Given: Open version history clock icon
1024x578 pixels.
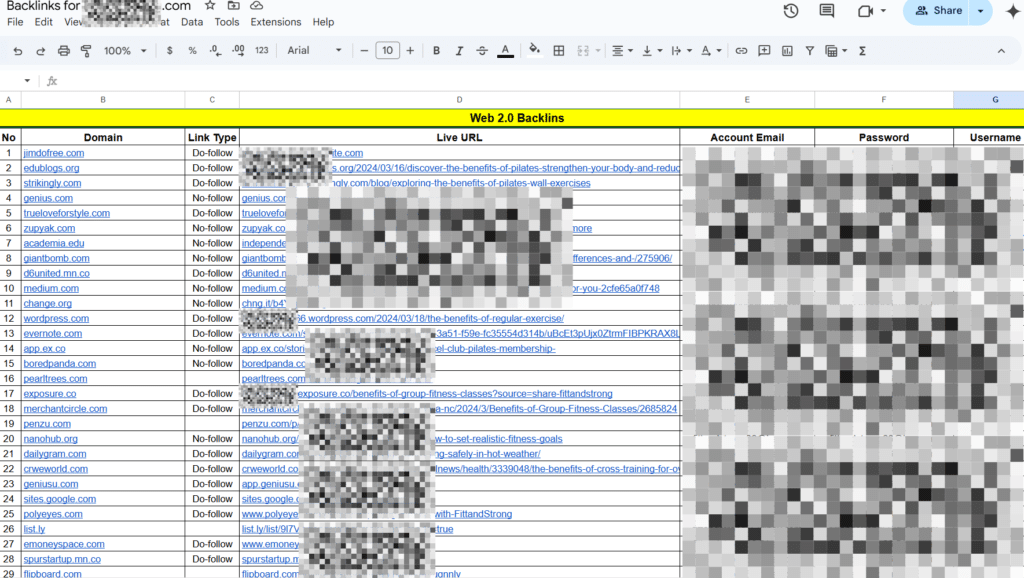Looking at the screenshot, I should [791, 11].
